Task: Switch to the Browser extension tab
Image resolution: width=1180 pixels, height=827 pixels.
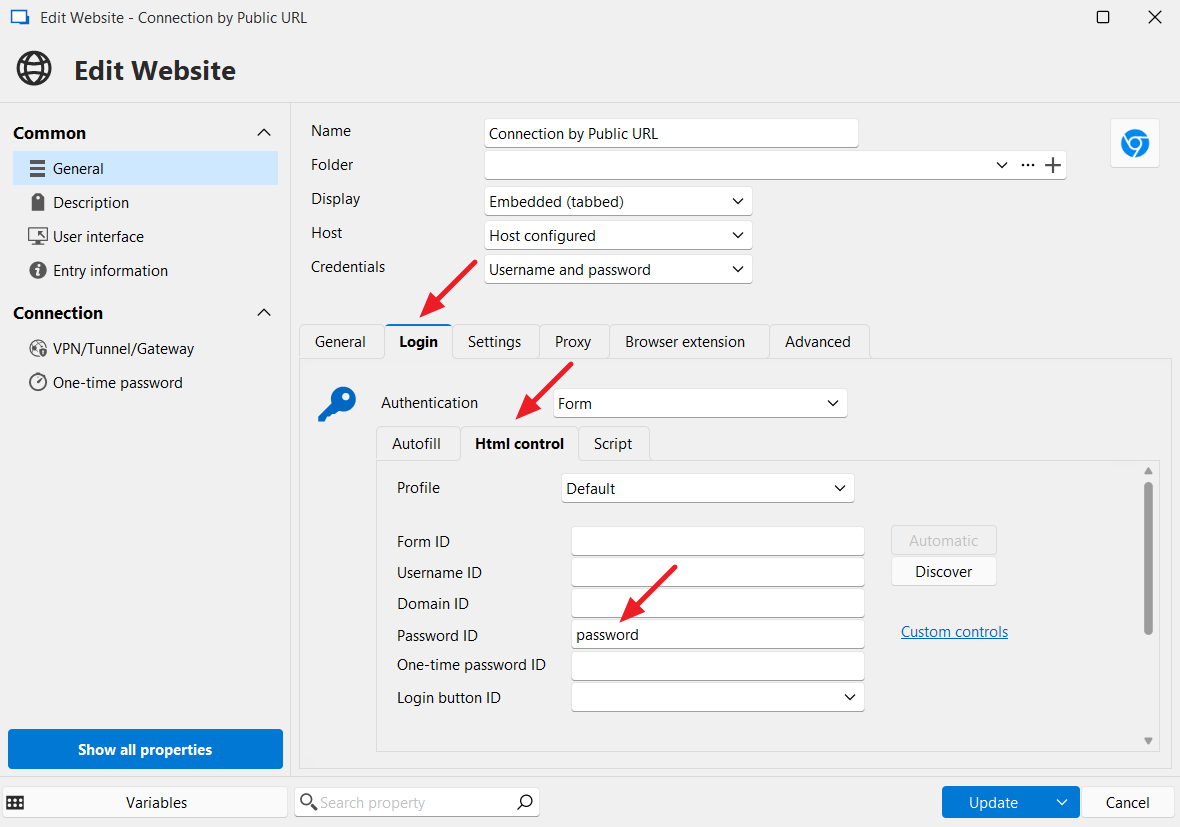Action: 685,342
